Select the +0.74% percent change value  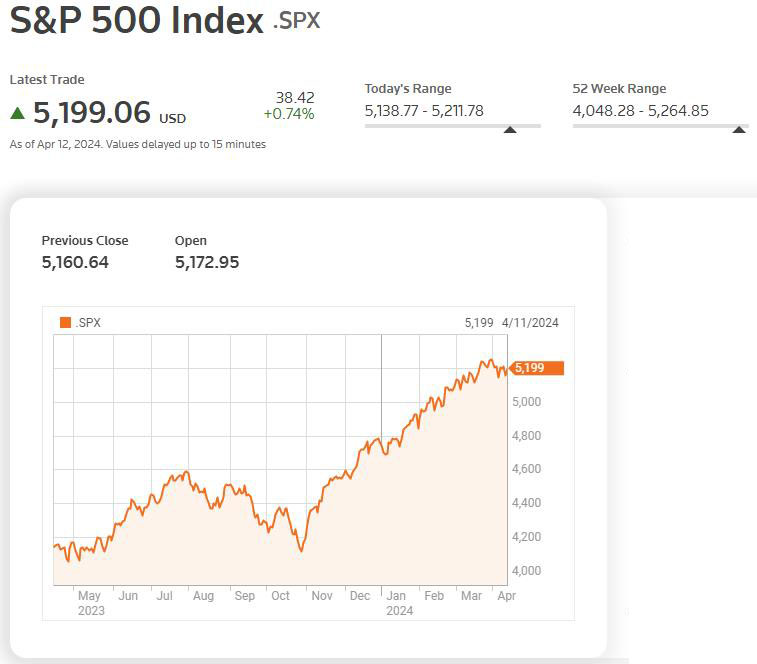tap(289, 114)
